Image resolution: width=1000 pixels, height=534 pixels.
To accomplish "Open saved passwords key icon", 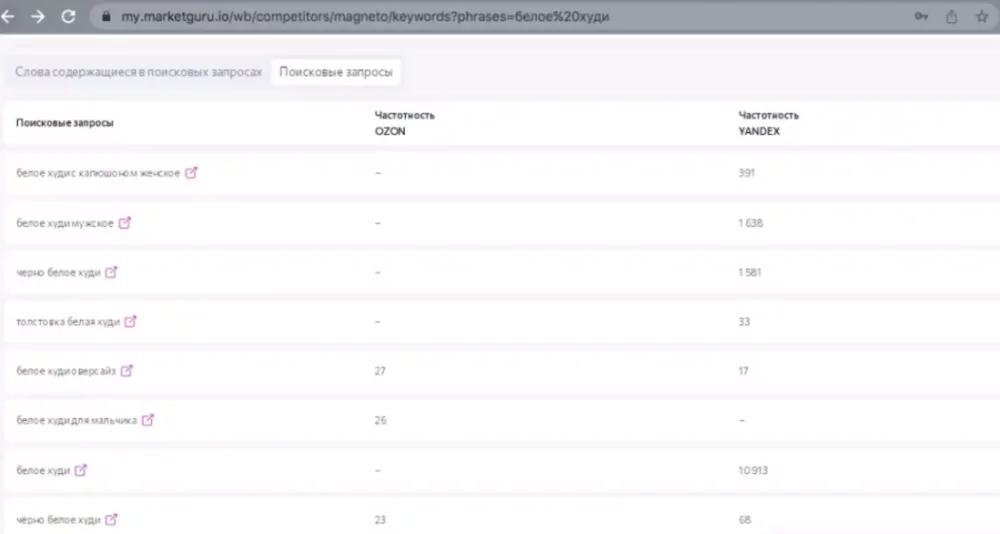I will pyautogui.click(x=921, y=17).
